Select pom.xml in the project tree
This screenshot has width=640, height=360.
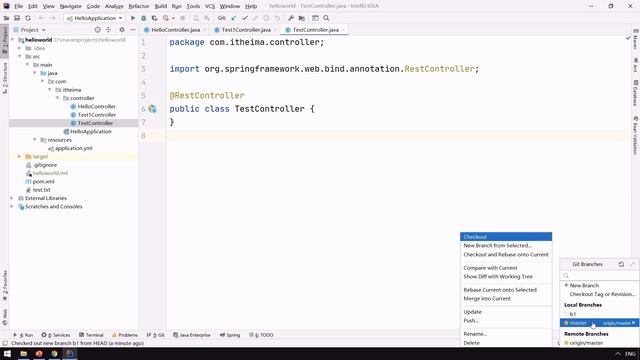click(43, 181)
